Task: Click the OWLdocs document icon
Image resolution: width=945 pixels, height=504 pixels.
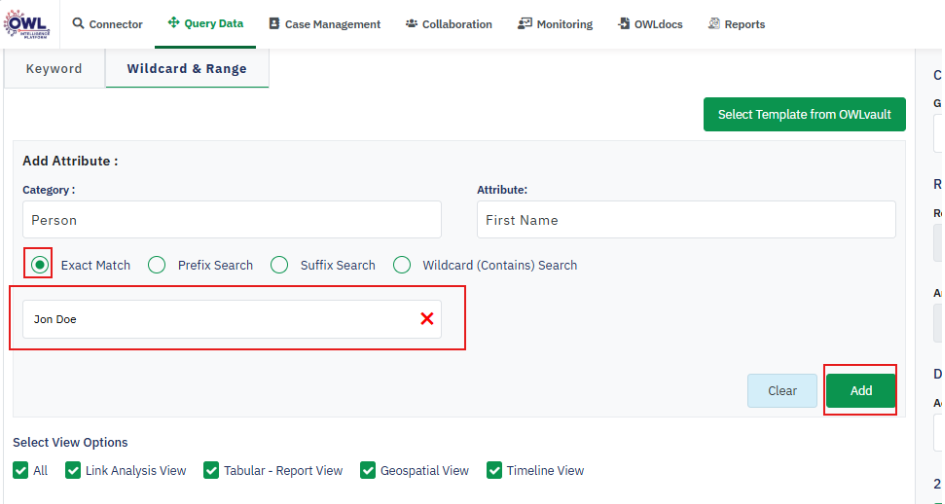Action: pyautogui.click(x=624, y=24)
